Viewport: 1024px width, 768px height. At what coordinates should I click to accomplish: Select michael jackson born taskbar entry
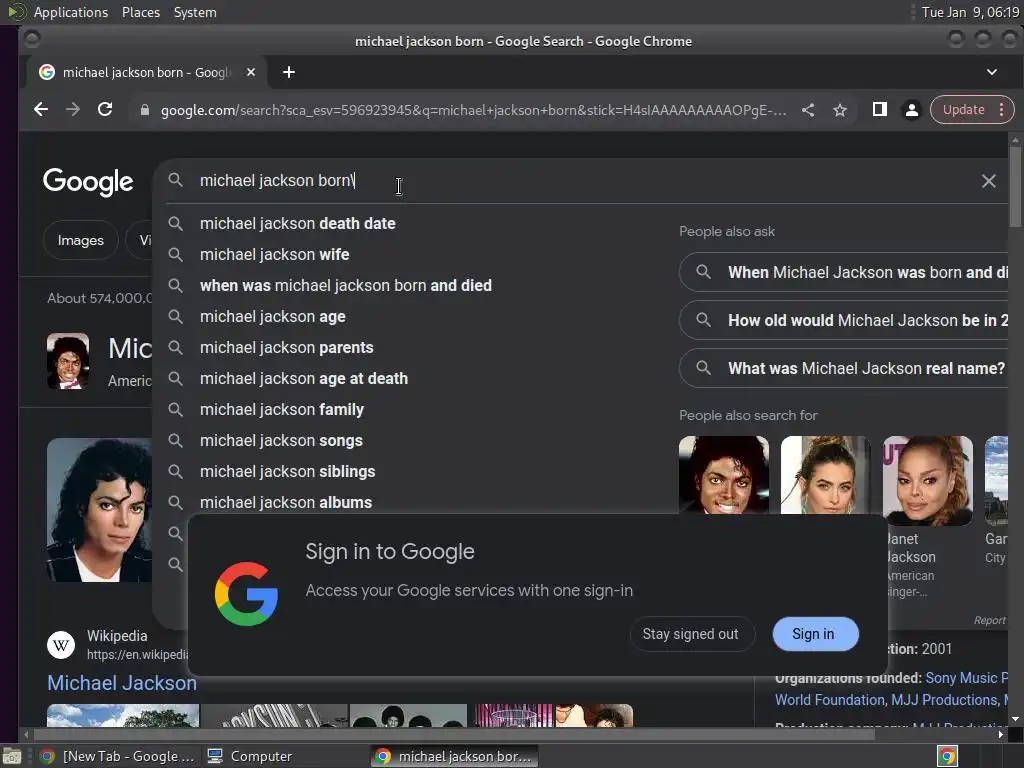455,756
